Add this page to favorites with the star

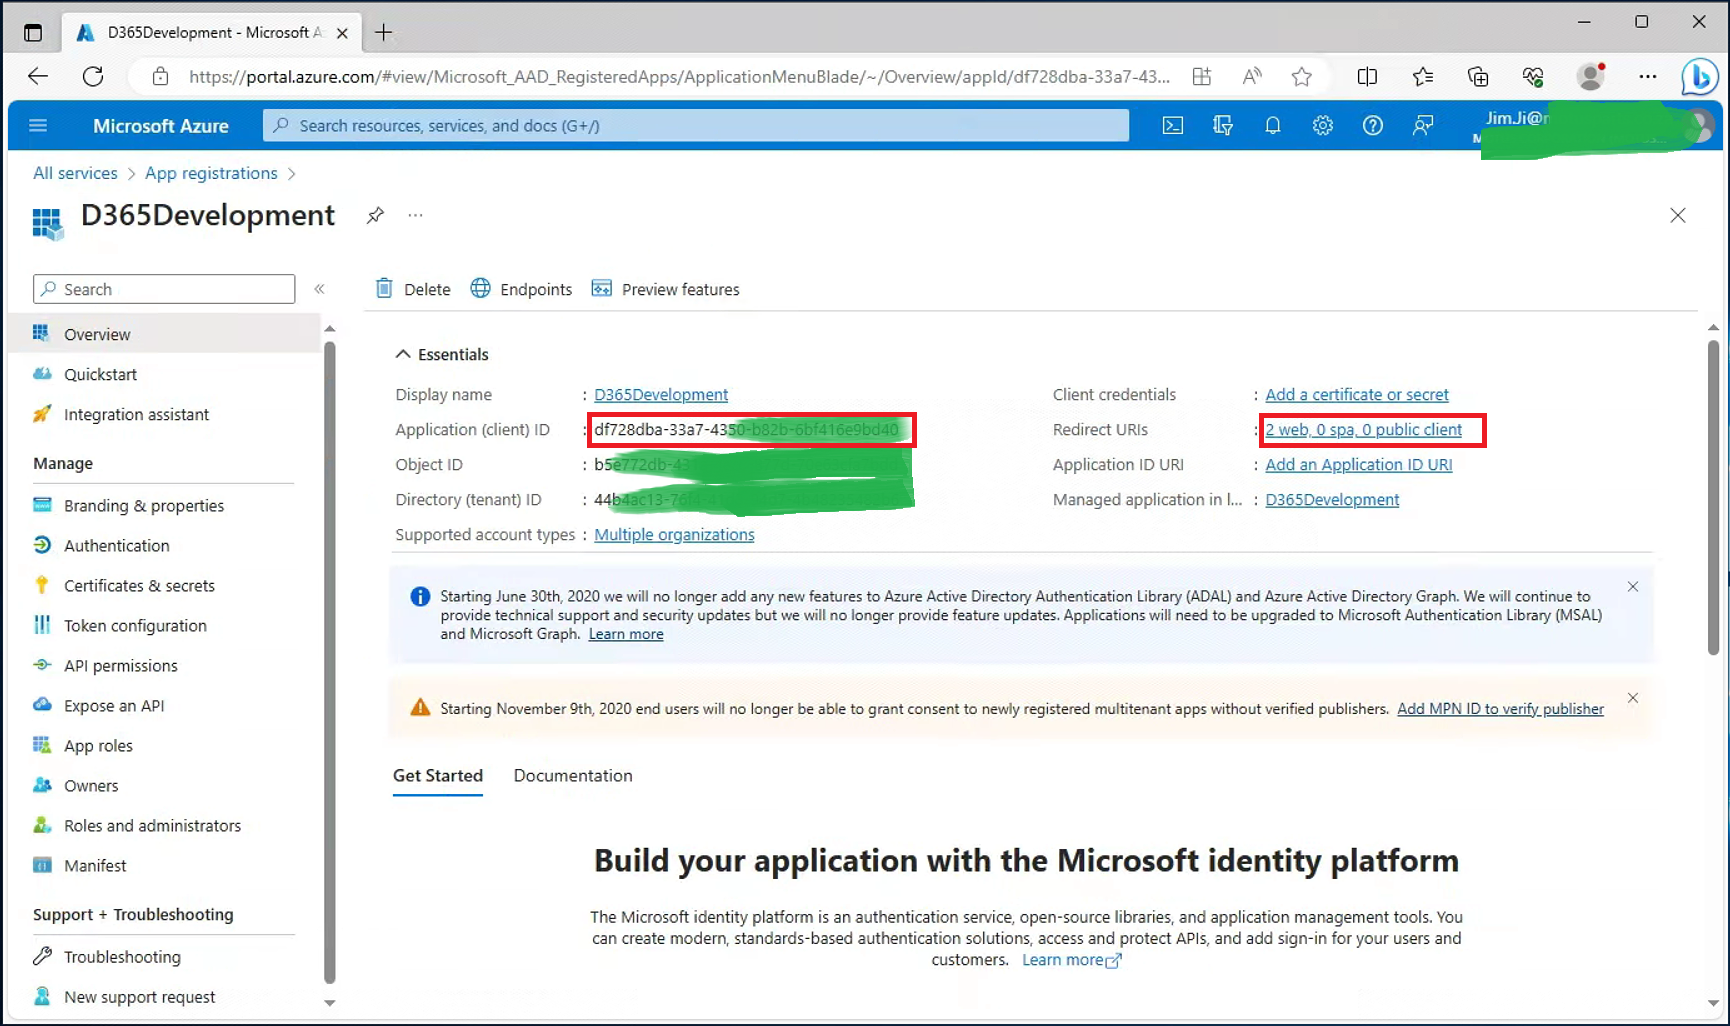[1301, 76]
